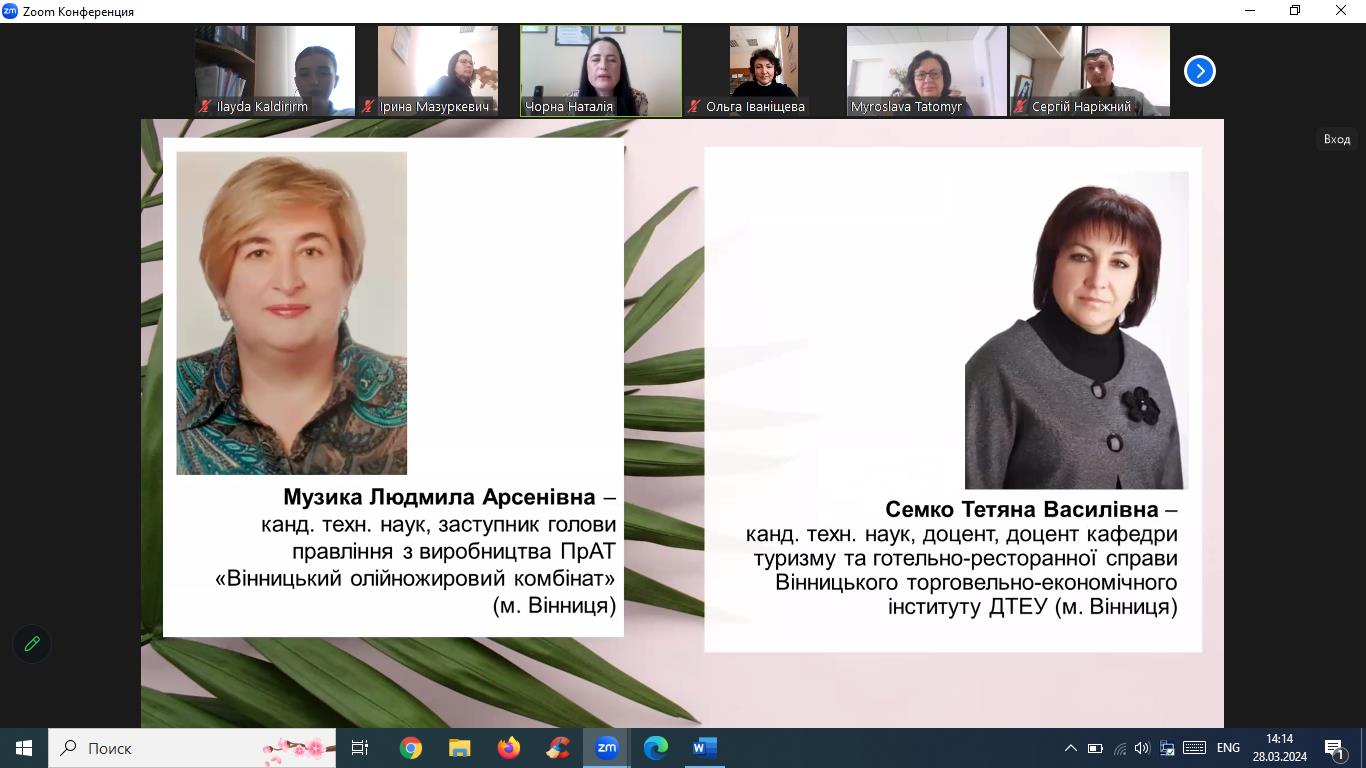This screenshot has width=1366, height=768.
Task: Open the volume control in system tray
Action: (1143, 748)
